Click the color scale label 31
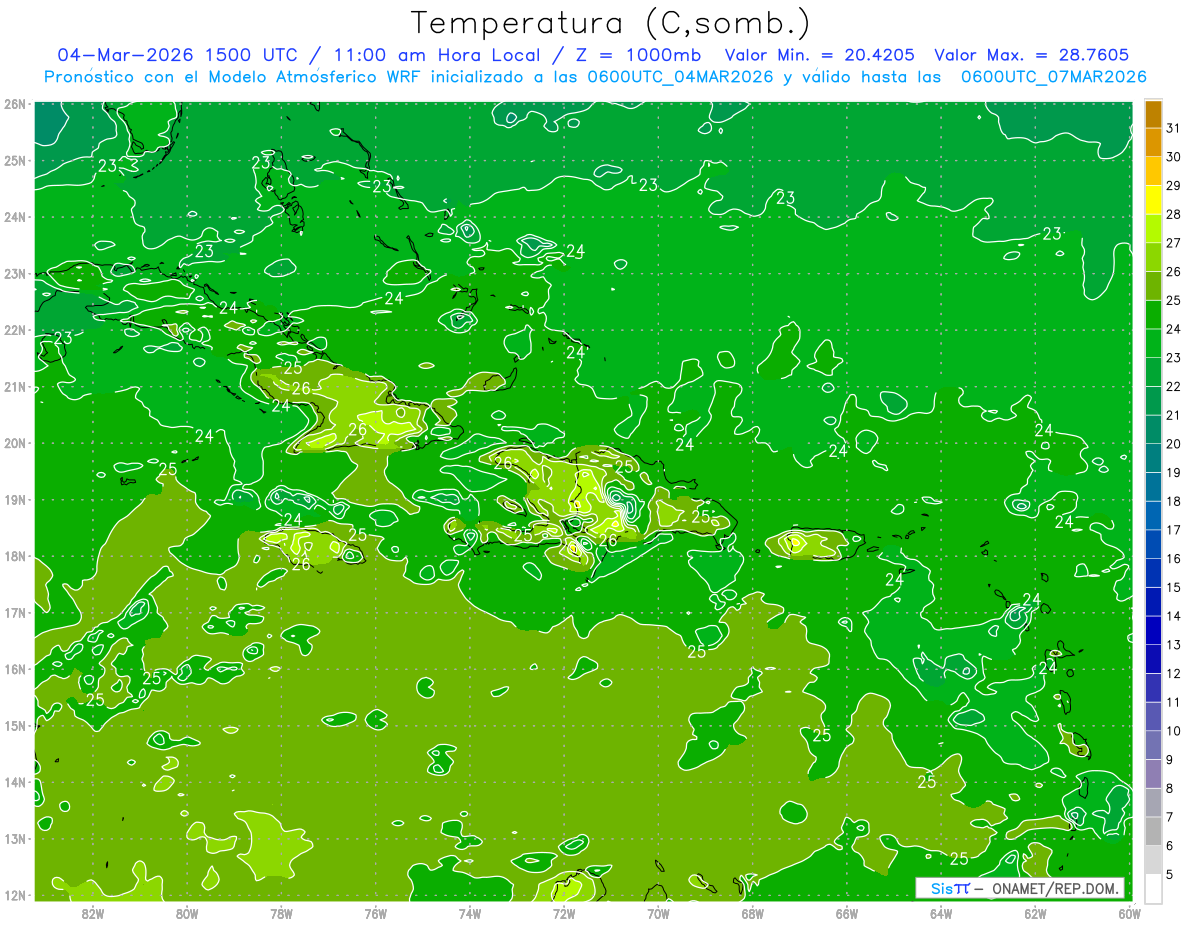 click(1173, 128)
